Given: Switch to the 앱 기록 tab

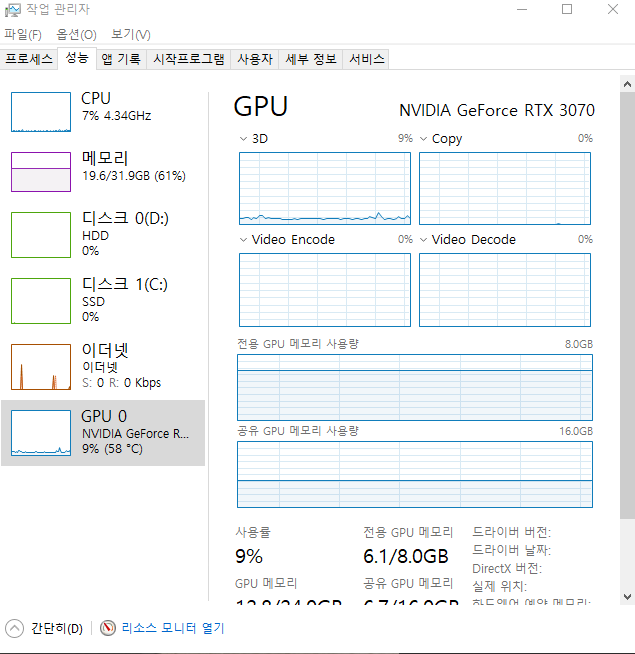Looking at the screenshot, I should tap(121, 59).
